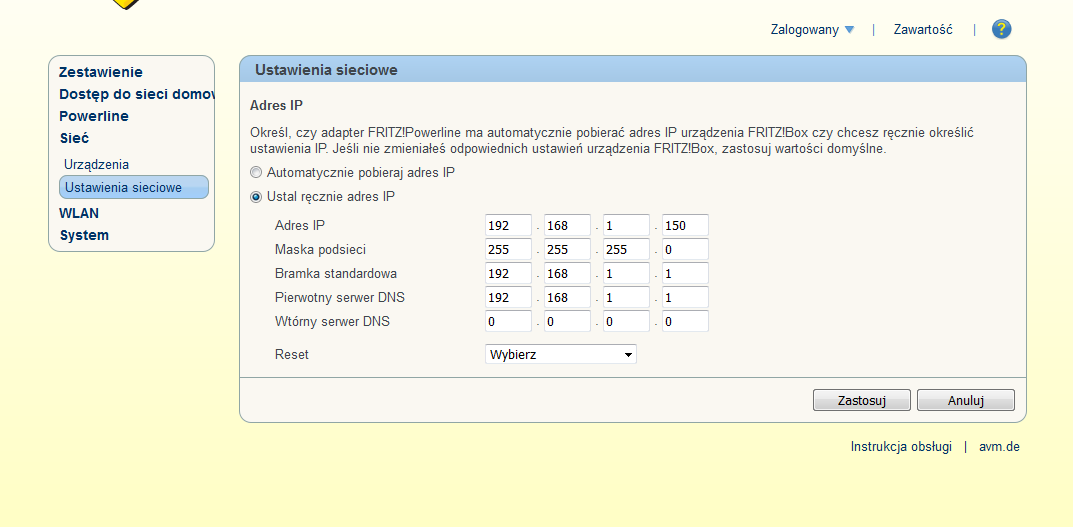Click the Zastosuj button

click(x=861, y=401)
